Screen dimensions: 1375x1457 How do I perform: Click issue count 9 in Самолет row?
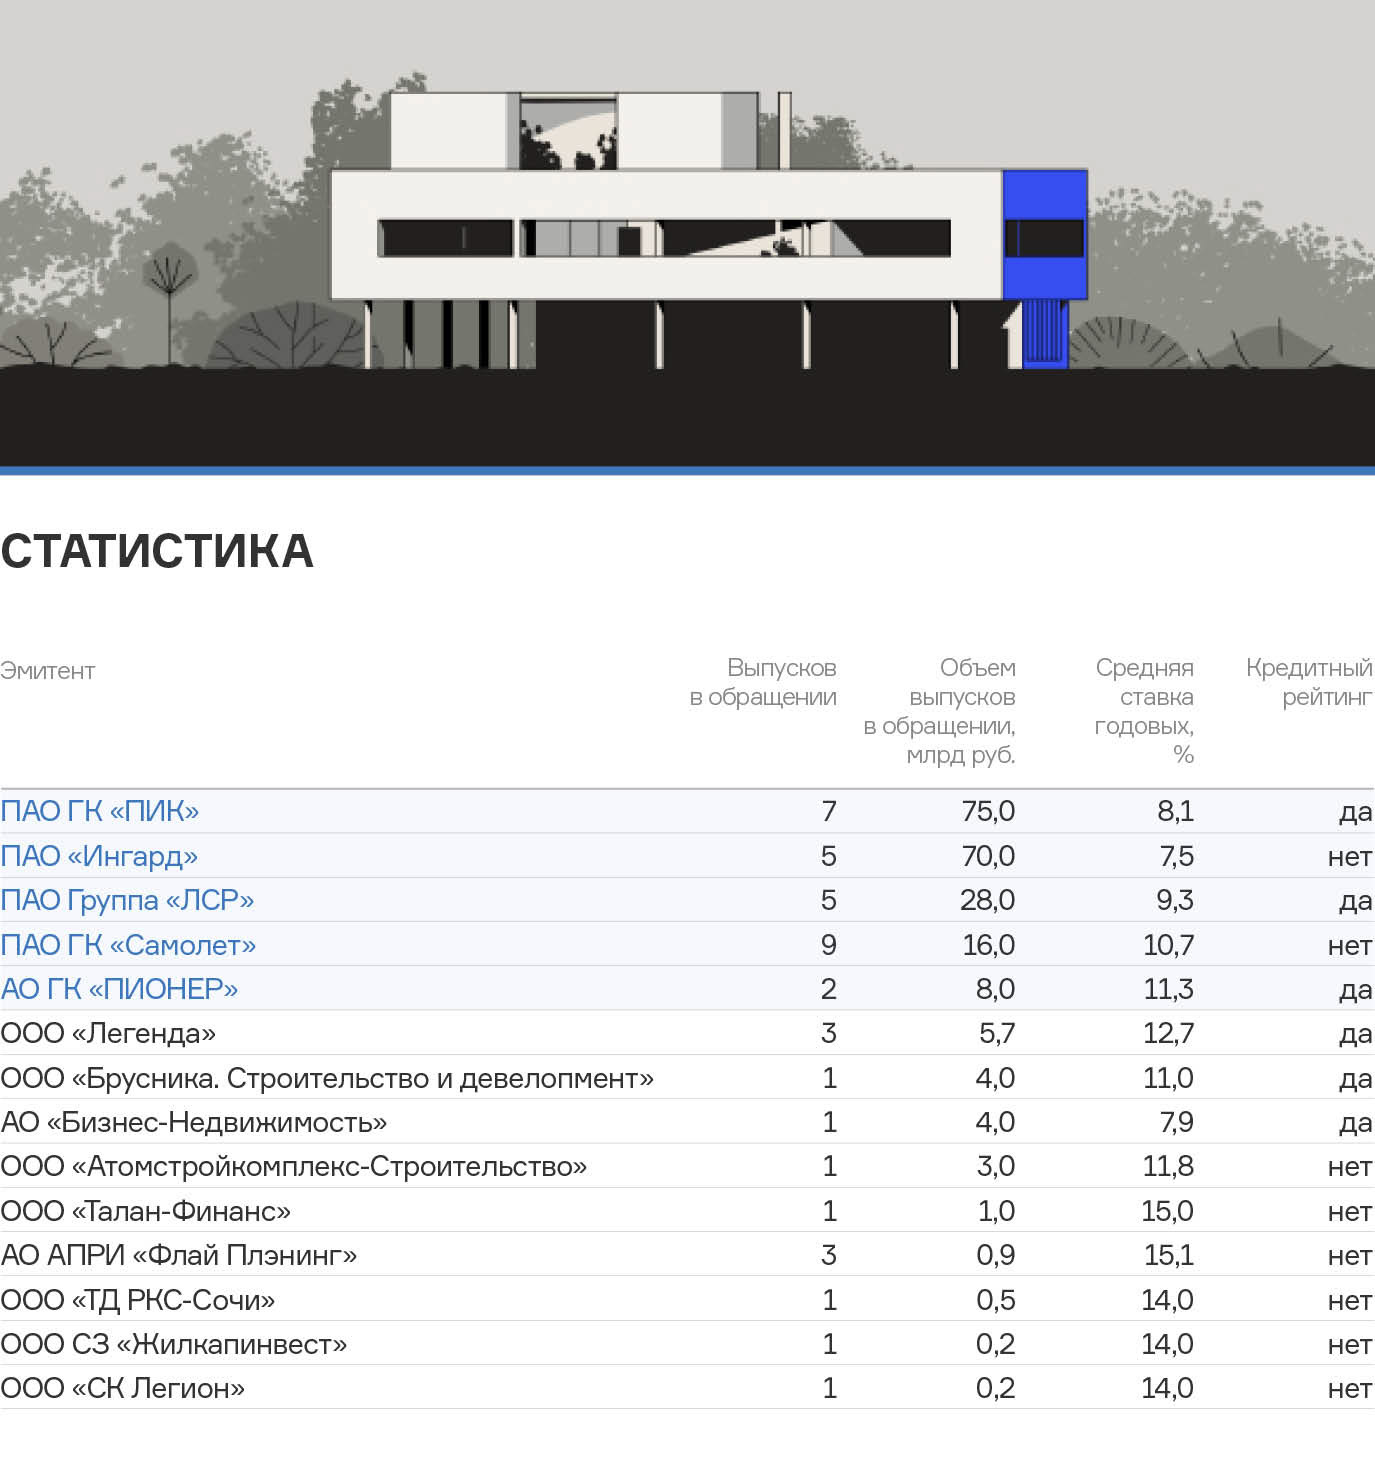(x=829, y=945)
